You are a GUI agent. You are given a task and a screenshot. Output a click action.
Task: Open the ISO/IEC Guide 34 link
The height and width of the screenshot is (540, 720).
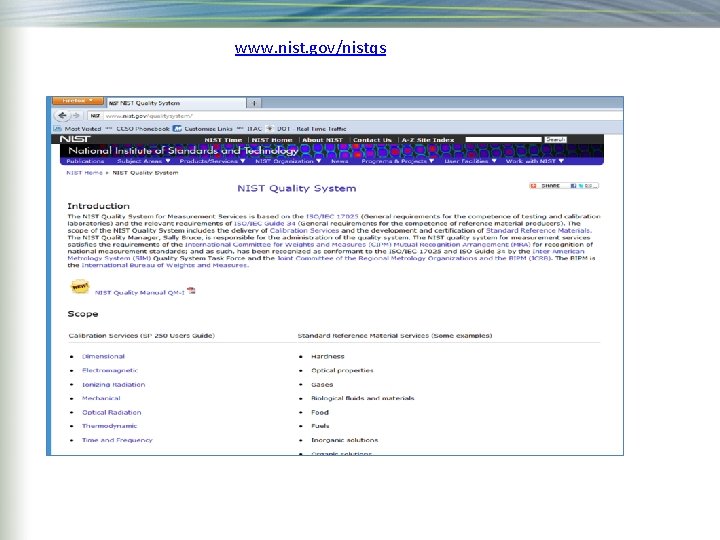pos(265,223)
